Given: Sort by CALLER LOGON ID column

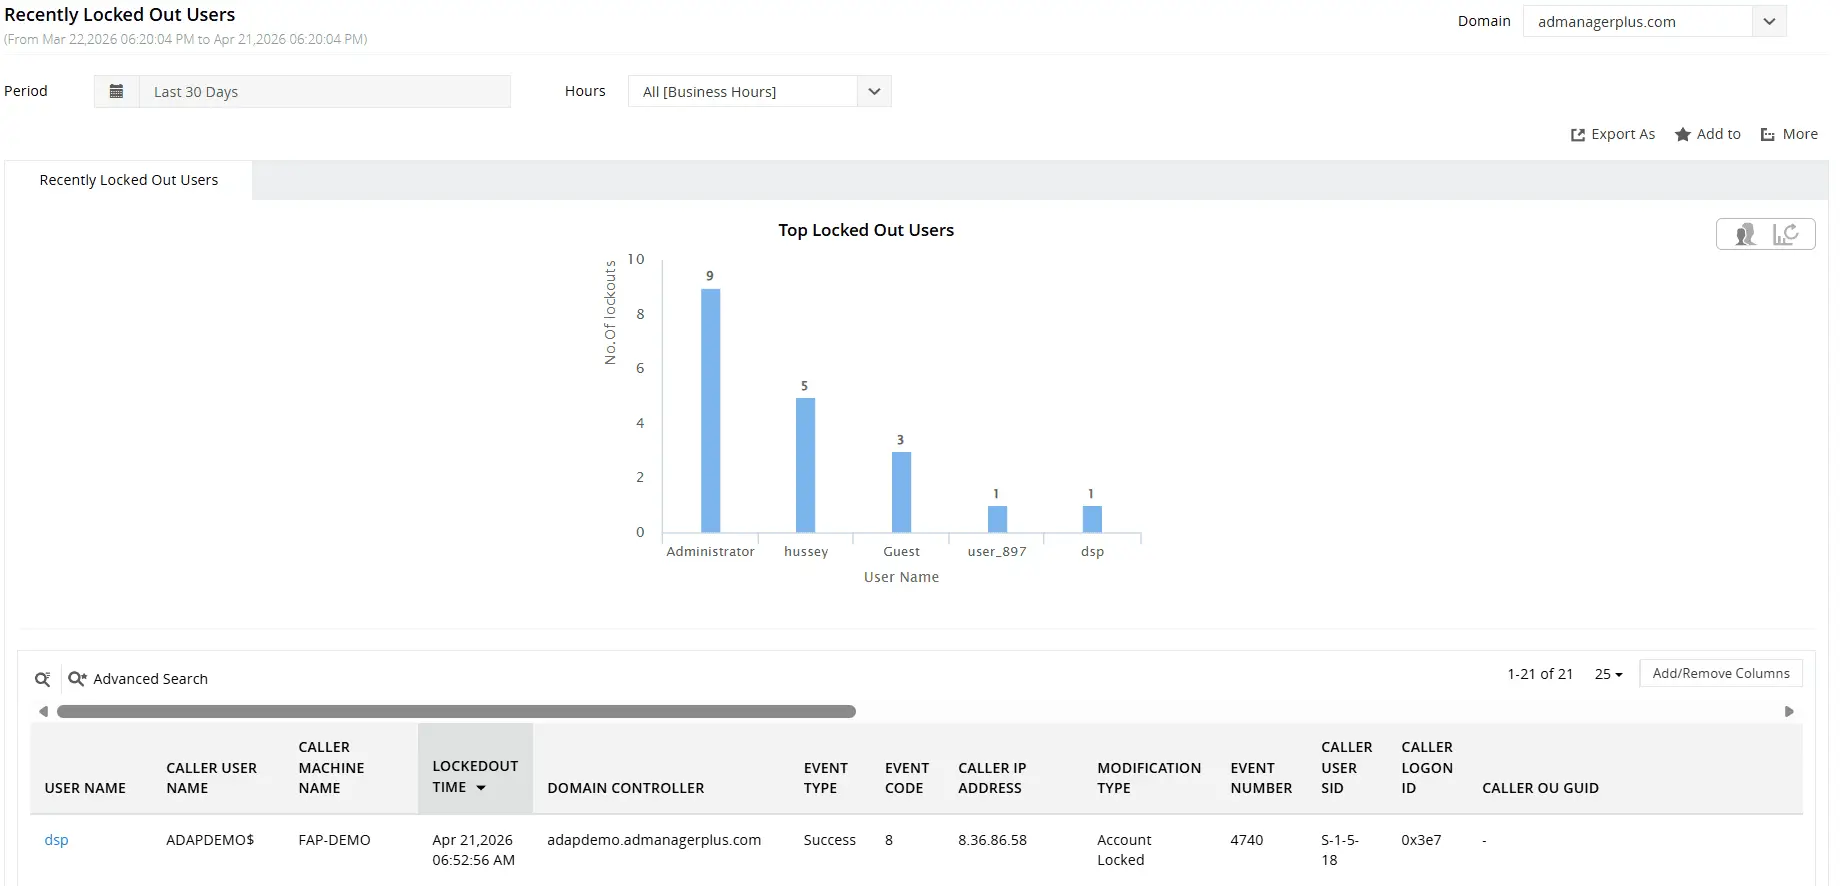Looking at the screenshot, I should pos(1427,768).
